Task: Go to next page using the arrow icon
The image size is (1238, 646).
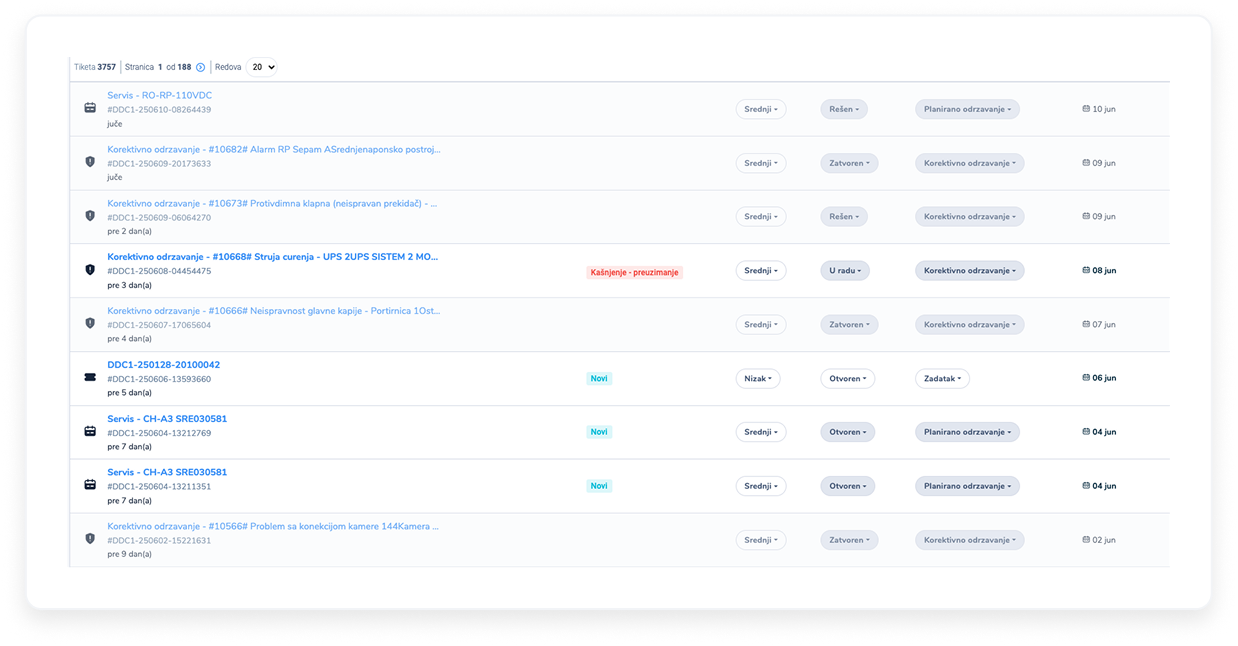Action: 201,67
